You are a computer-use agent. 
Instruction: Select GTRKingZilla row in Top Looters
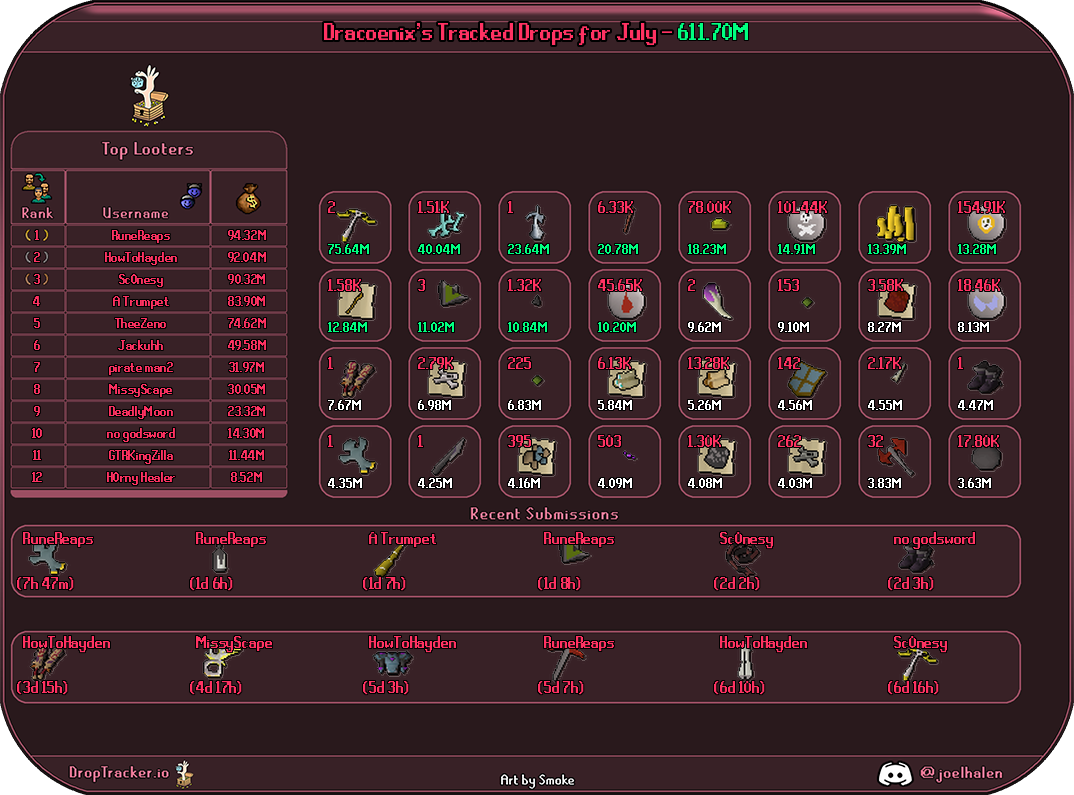[149, 455]
